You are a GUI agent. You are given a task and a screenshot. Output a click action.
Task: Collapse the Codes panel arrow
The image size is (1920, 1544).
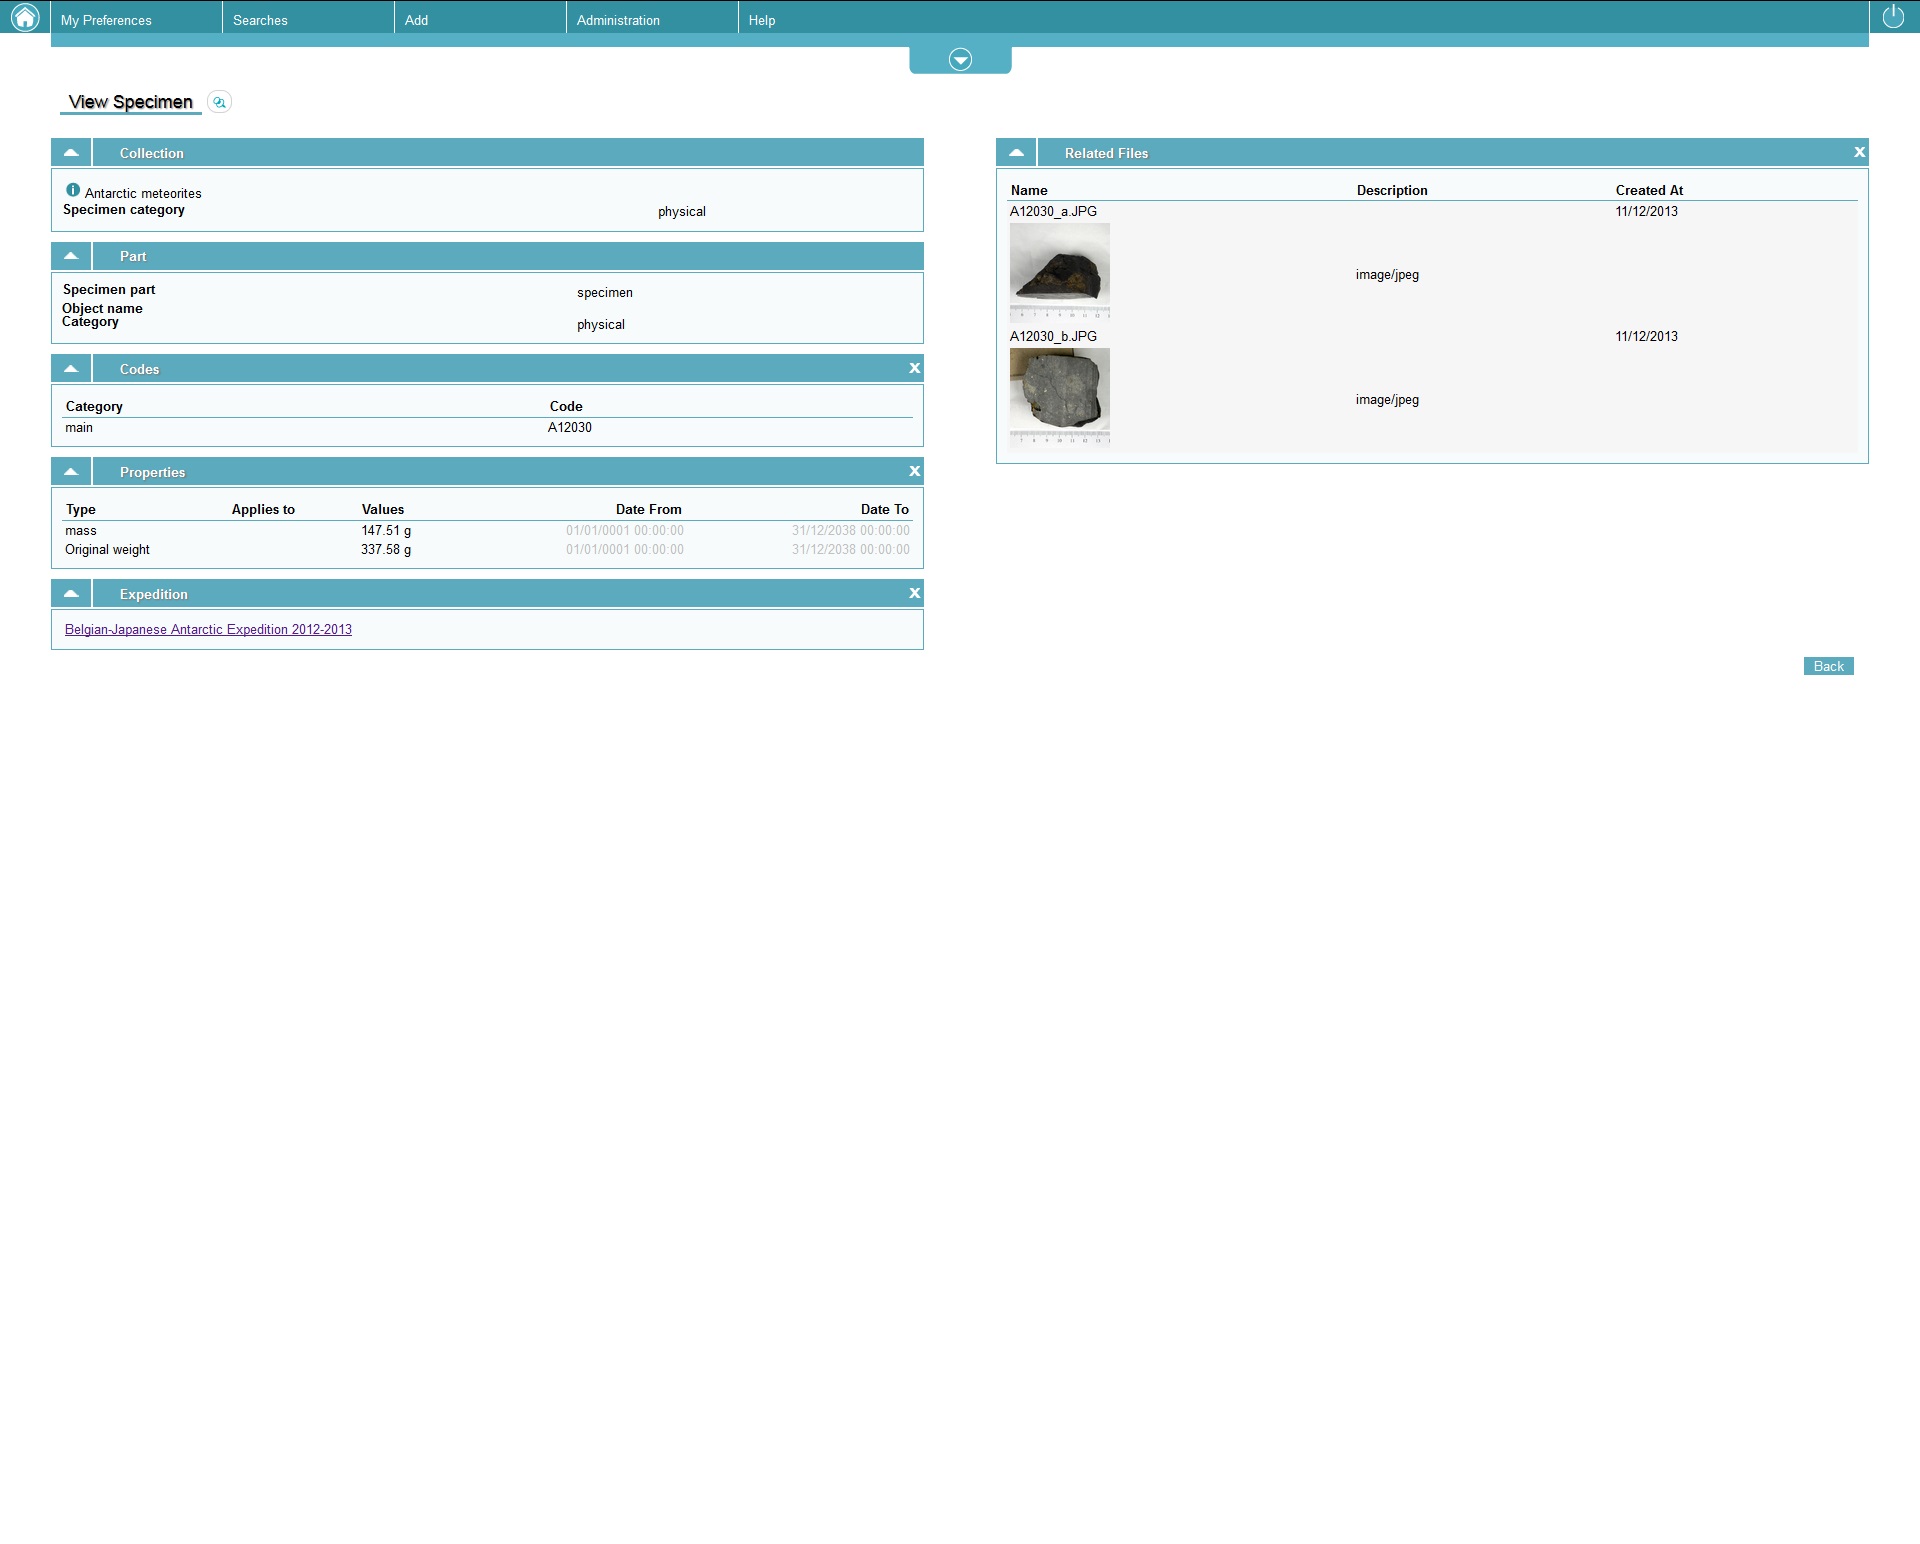point(71,369)
